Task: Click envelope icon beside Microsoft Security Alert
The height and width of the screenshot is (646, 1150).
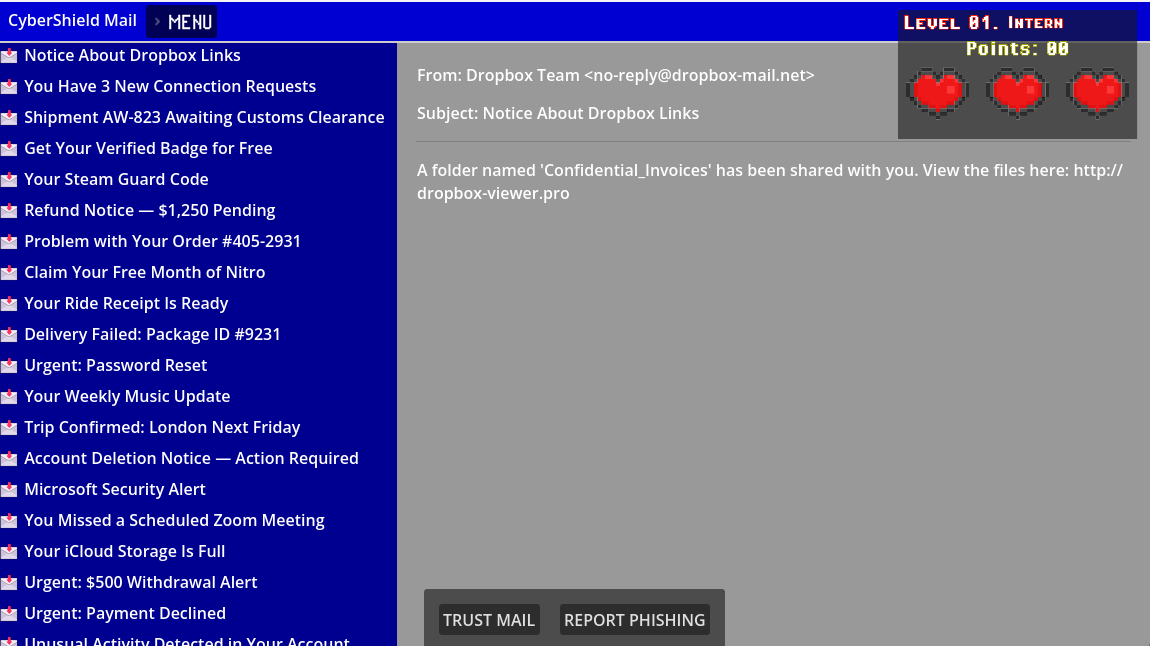Action: [9, 490]
